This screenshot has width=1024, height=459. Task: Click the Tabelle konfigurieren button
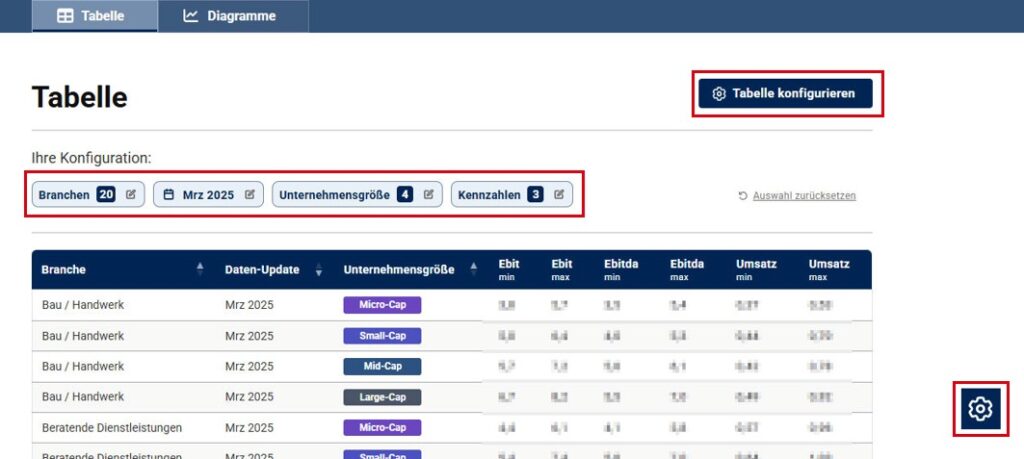pos(785,93)
